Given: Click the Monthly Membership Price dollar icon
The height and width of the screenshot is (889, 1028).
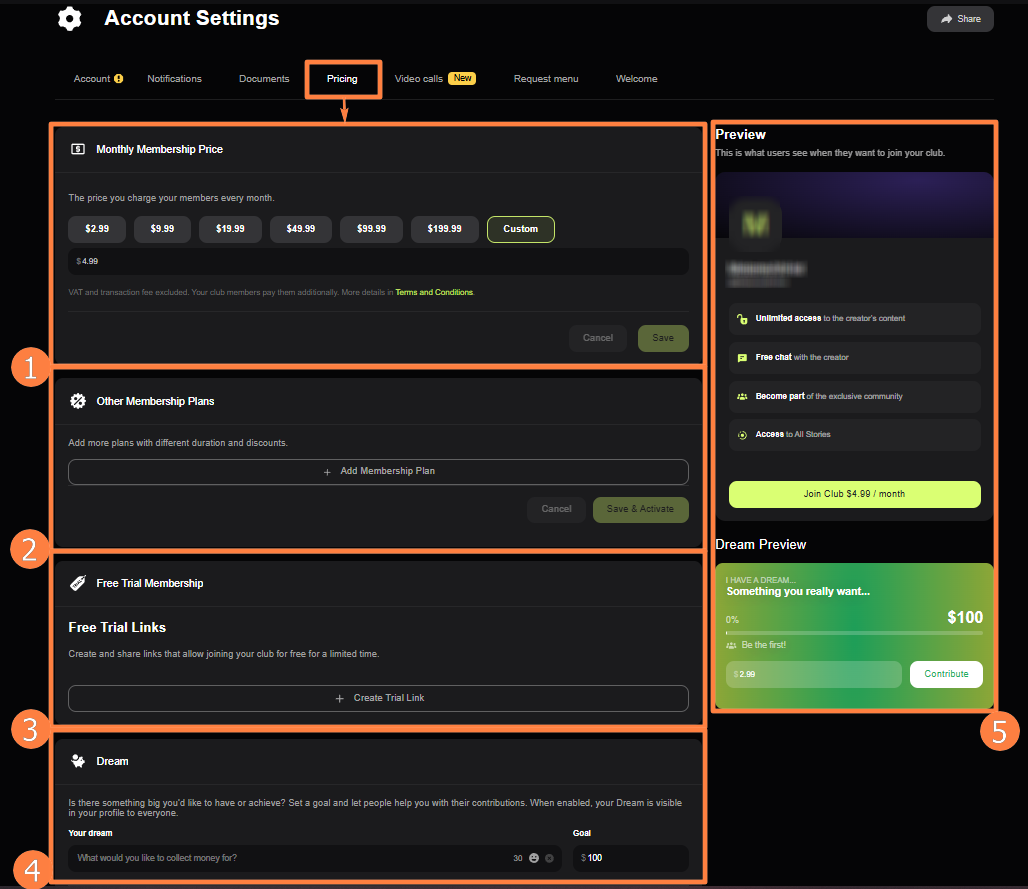Looking at the screenshot, I should [78, 149].
